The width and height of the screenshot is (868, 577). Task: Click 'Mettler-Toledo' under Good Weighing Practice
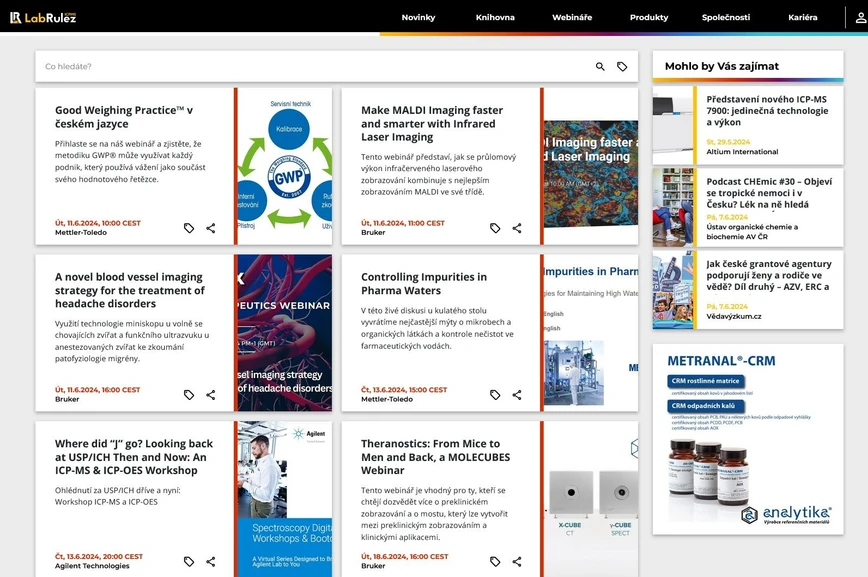pos(81,233)
